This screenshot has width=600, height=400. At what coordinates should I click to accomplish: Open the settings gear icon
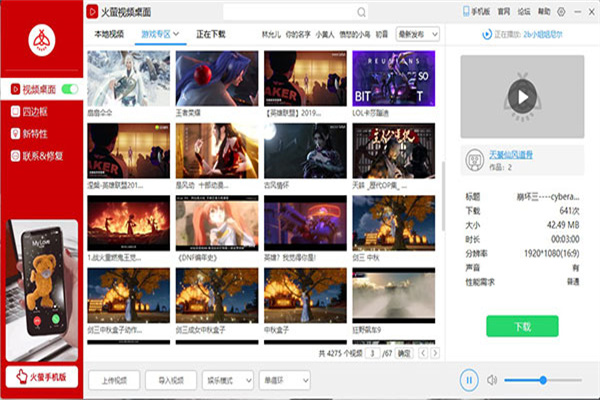(x=561, y=12)
